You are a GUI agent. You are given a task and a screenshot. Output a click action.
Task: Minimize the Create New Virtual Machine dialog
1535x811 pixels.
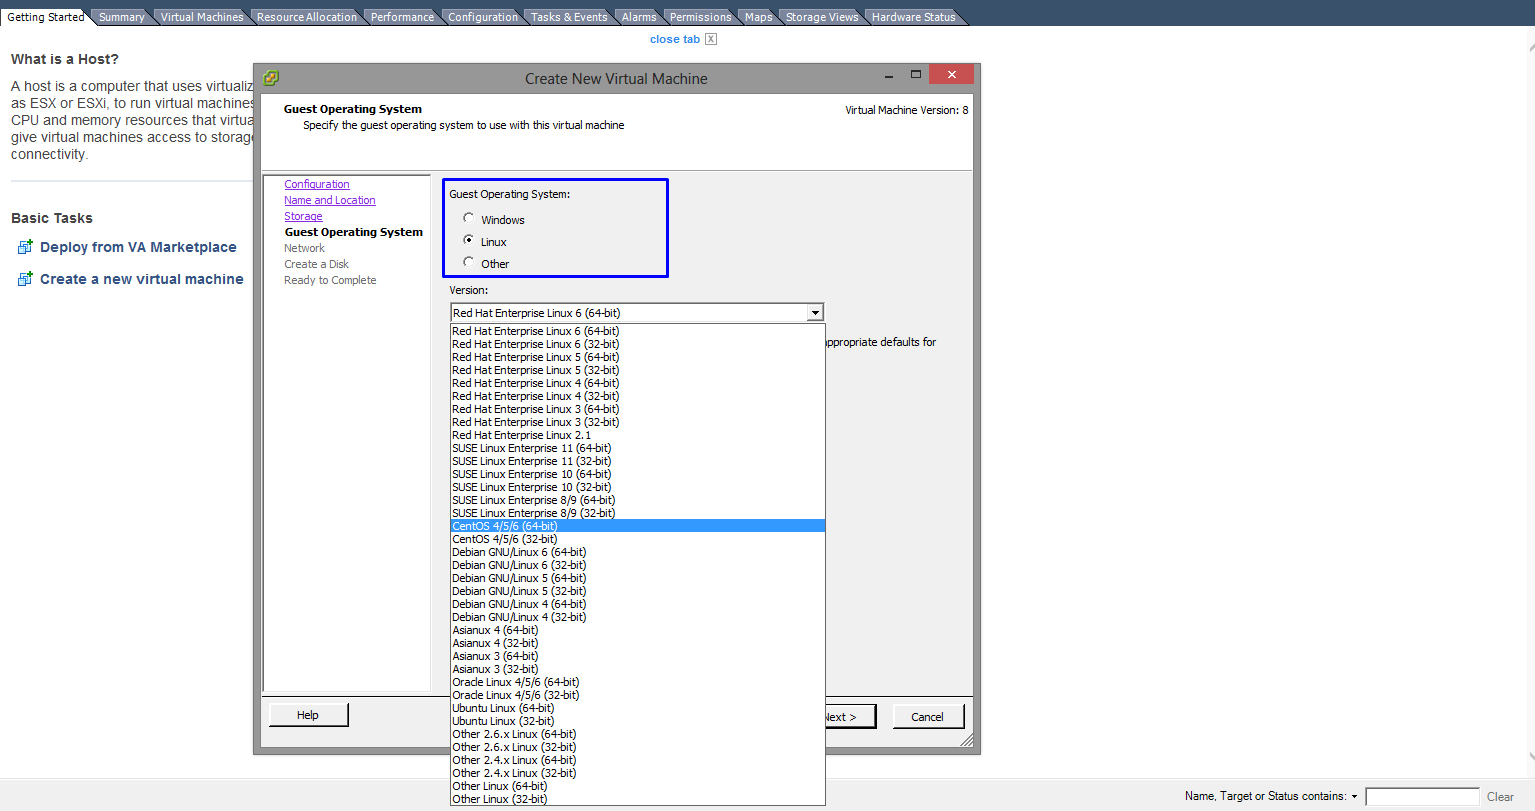(x=889, y=75)
